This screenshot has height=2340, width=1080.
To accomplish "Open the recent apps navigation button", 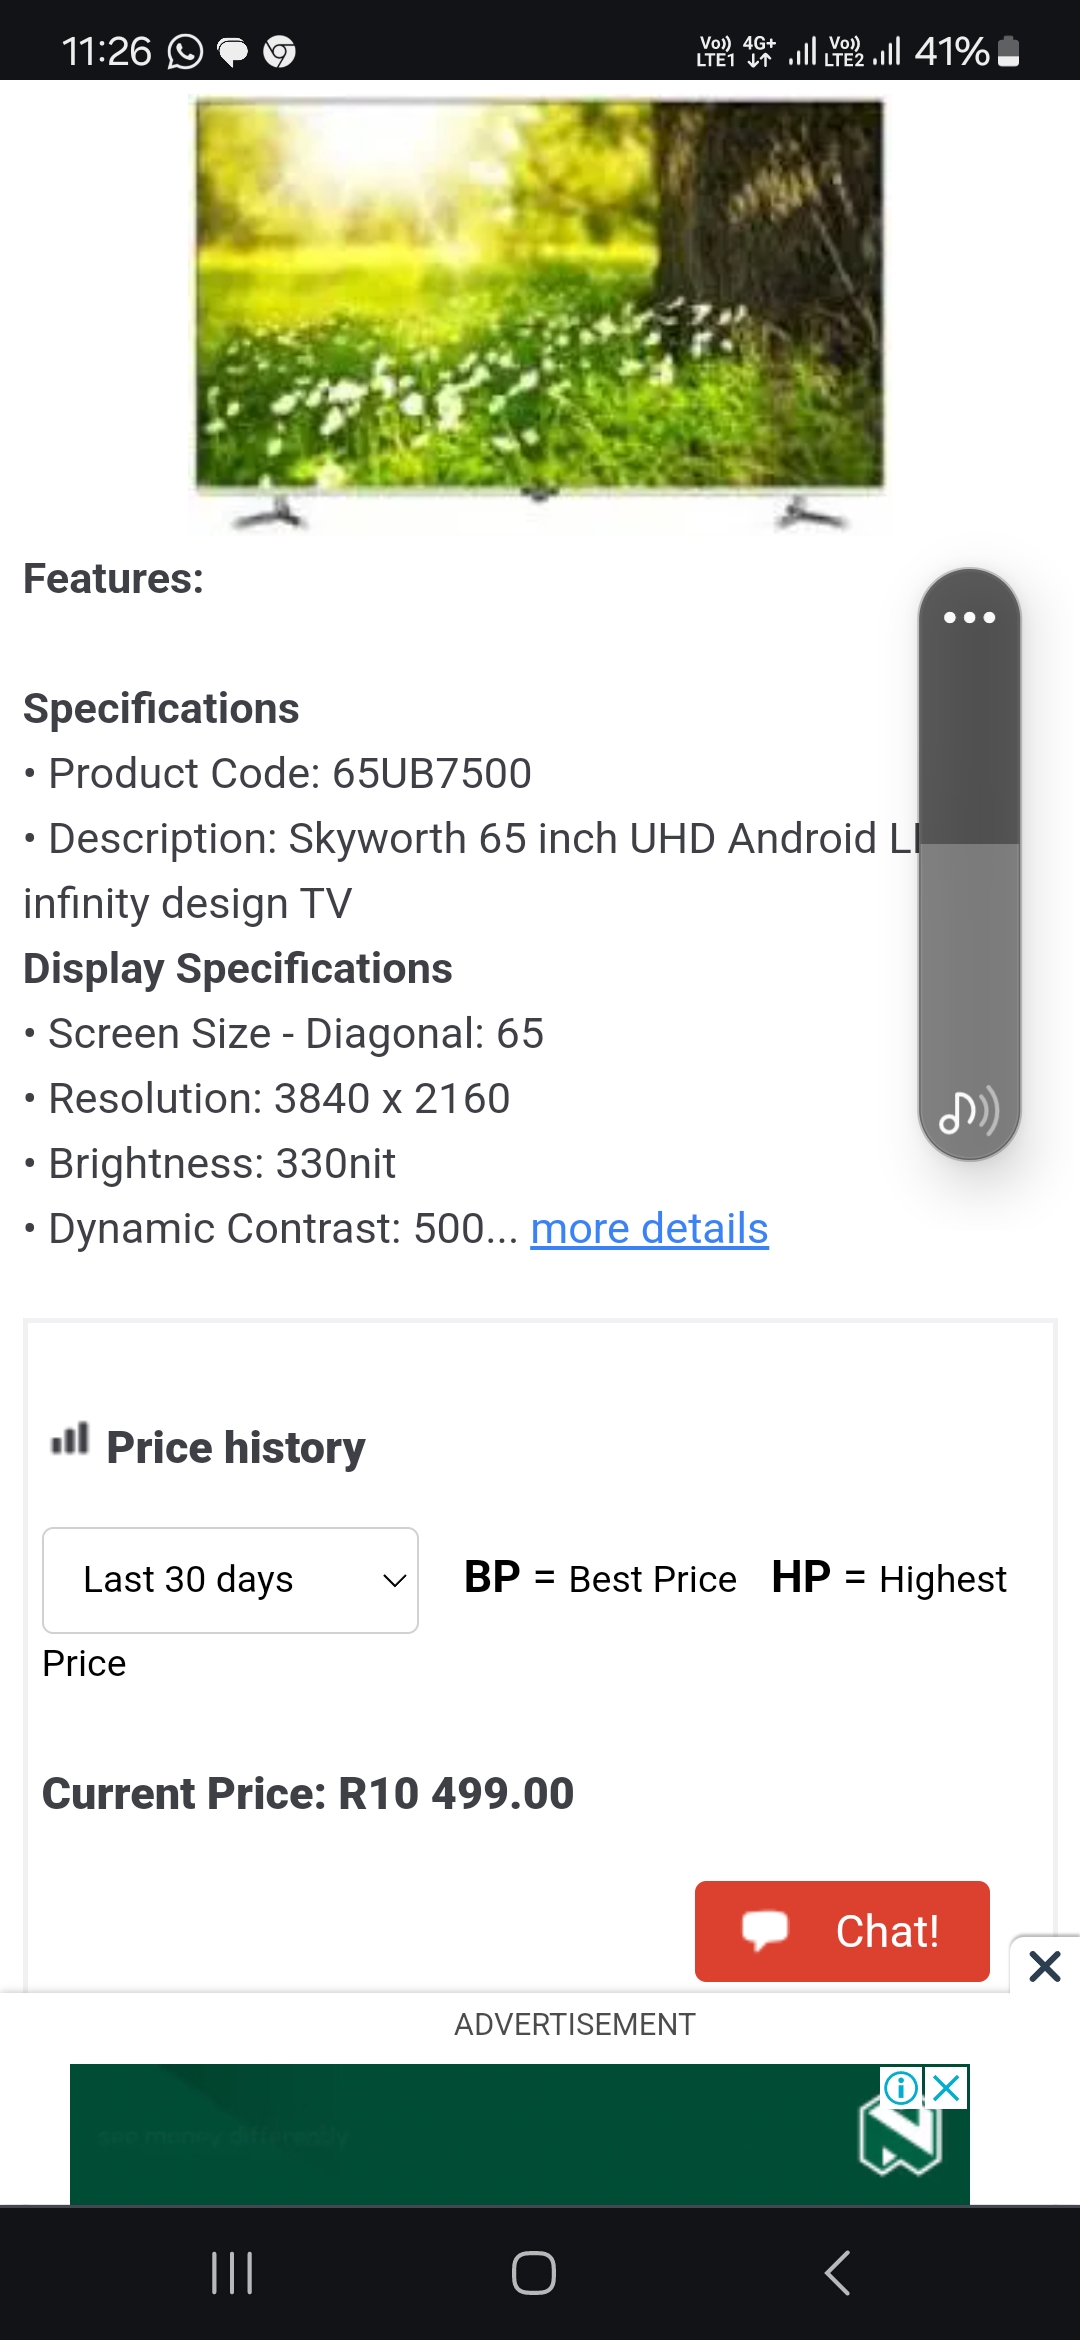I will point(232,2273).
